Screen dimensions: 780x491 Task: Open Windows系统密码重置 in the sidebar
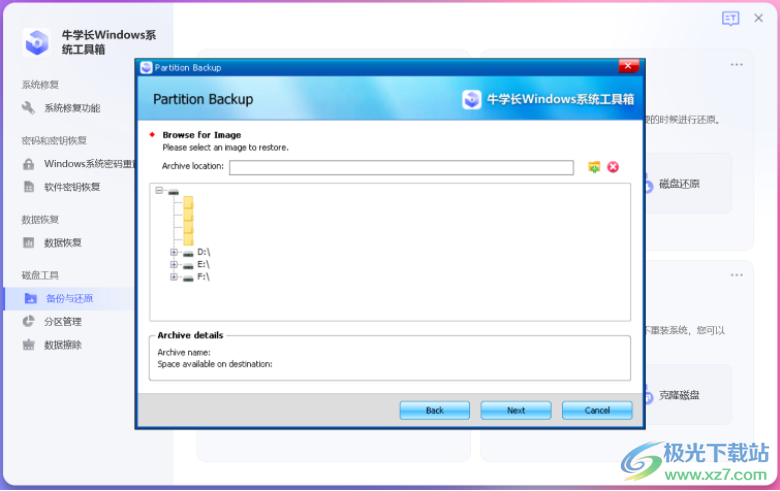tap(89, 164)
